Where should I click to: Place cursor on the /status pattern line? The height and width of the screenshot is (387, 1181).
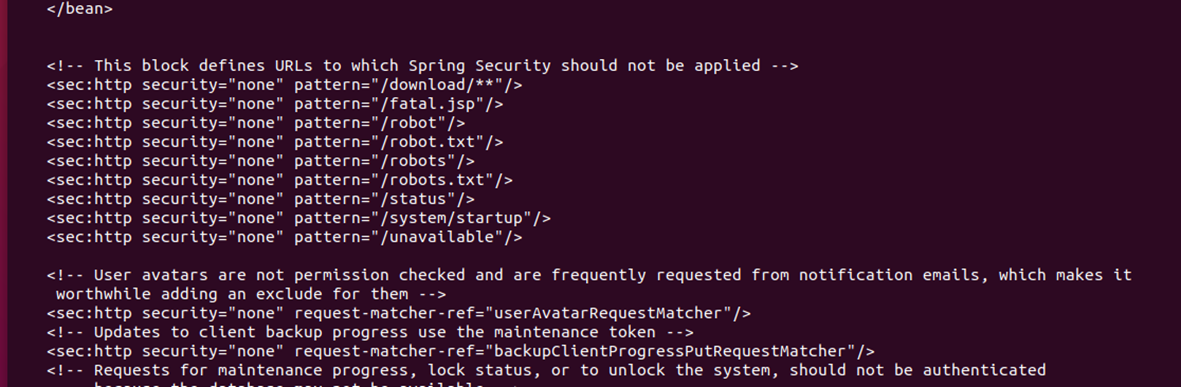coord(261,200)
